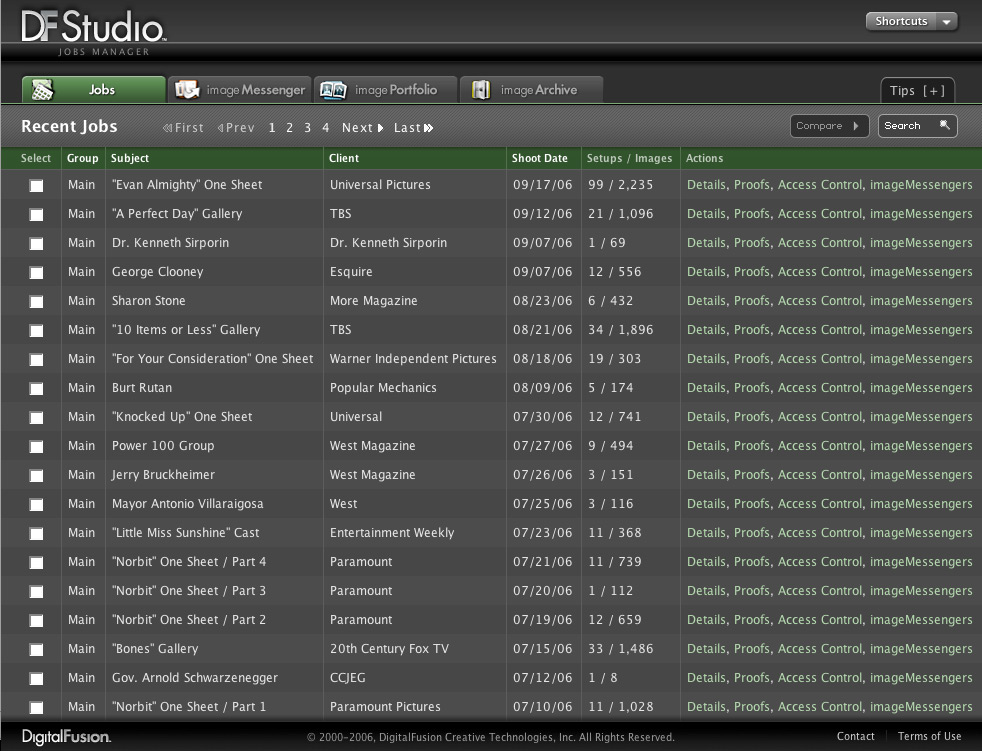Click the Terms of Use footer link
Image resolution: width=982 pixels, height=751 pixels.
pyautogui.click(x=929, y=737)
